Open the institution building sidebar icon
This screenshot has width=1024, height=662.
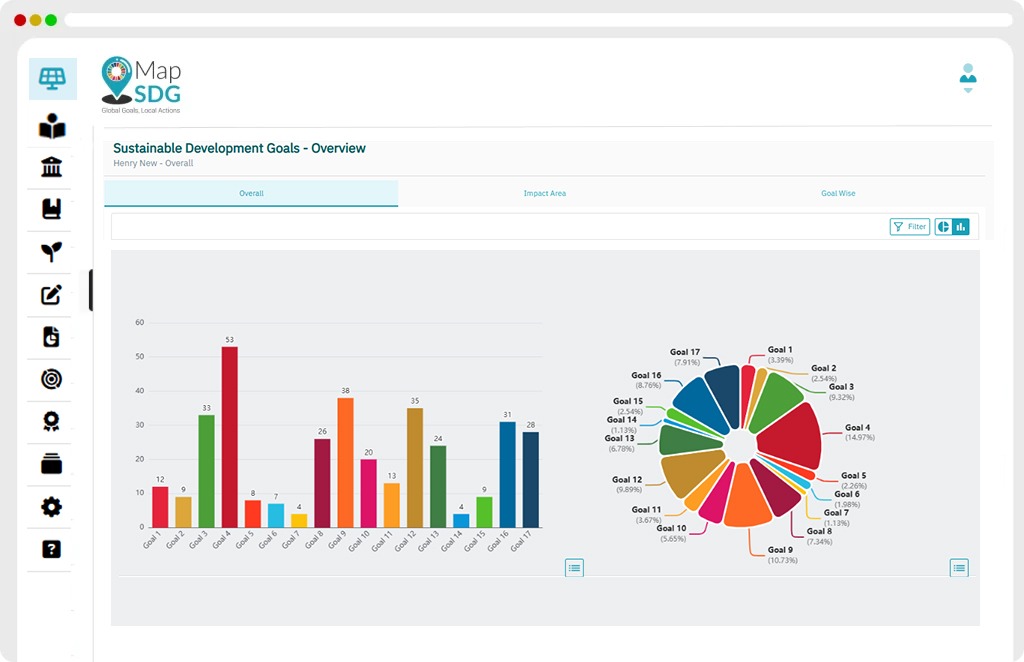tap(52, 167)
